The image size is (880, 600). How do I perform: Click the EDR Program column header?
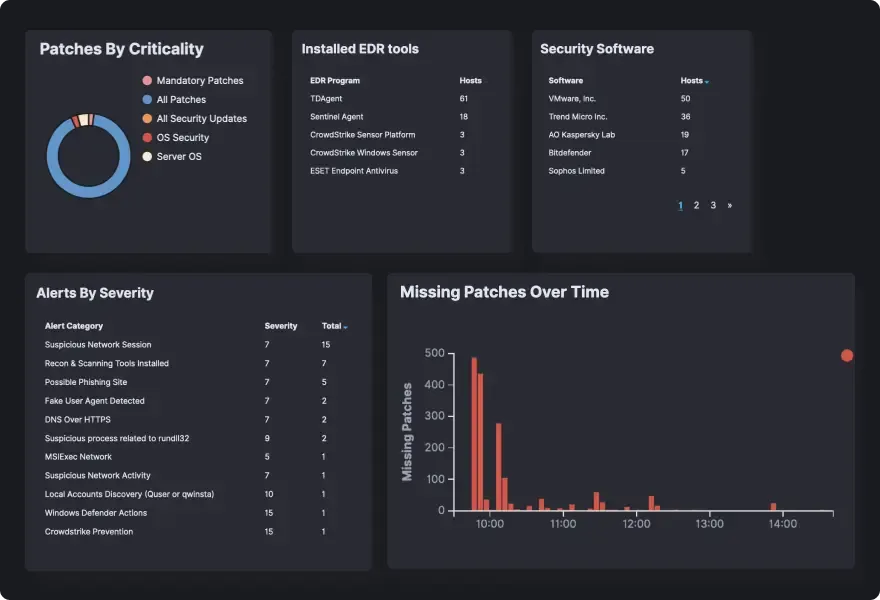335,80
